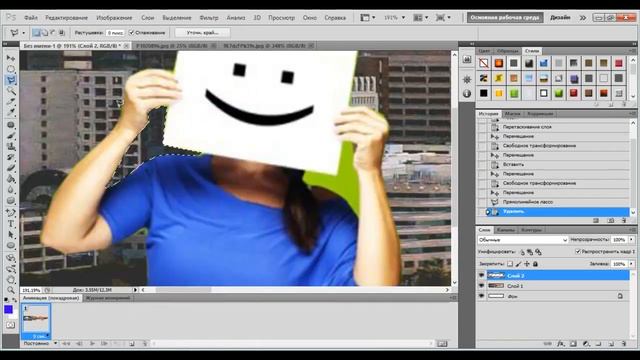Image resolution: width=640 pixels, height=360 pixels.
Task: Select the Magic Wand tool
Action: pos(11,91)
